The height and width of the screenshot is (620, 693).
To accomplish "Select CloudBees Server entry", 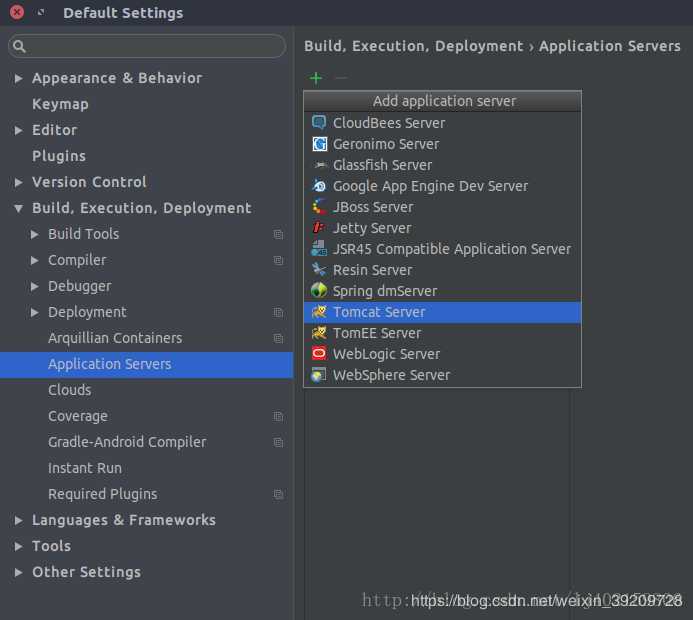I will tap(442, 122).
